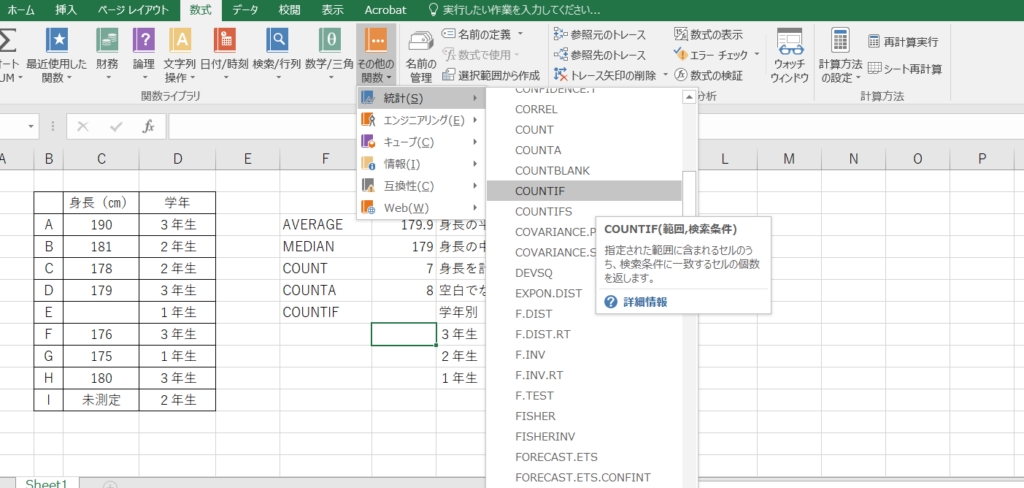Image resolution: width=1024 pixels, height=488 pixels.
Task: Expand エンジニアリング(E) submenu
Action: coord(421,120)
